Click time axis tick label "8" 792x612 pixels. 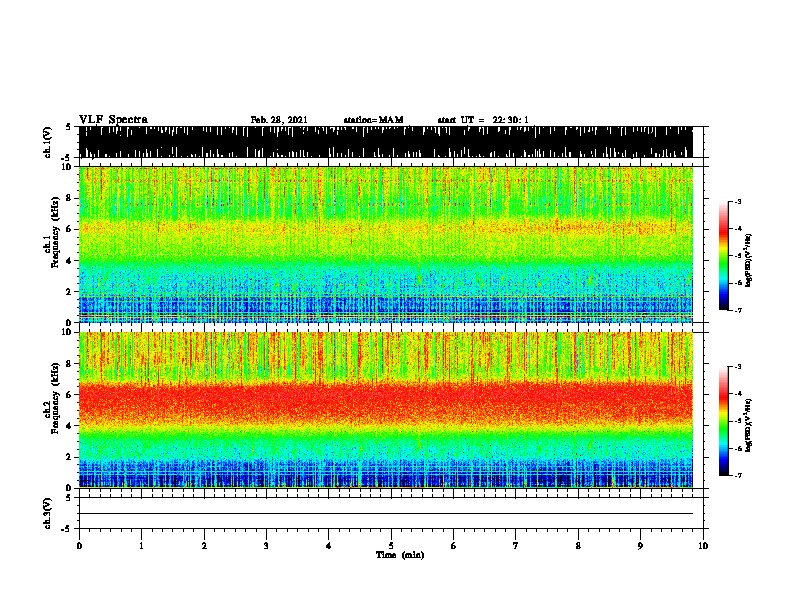click(578, 546)
